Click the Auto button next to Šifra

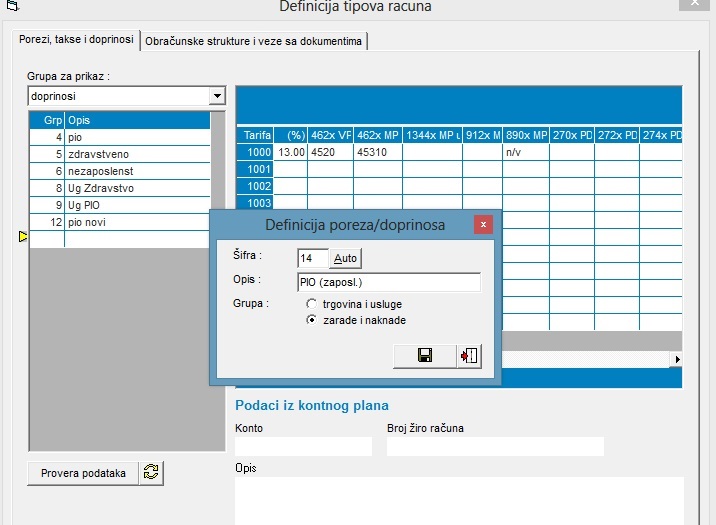(x=345, y=258)
